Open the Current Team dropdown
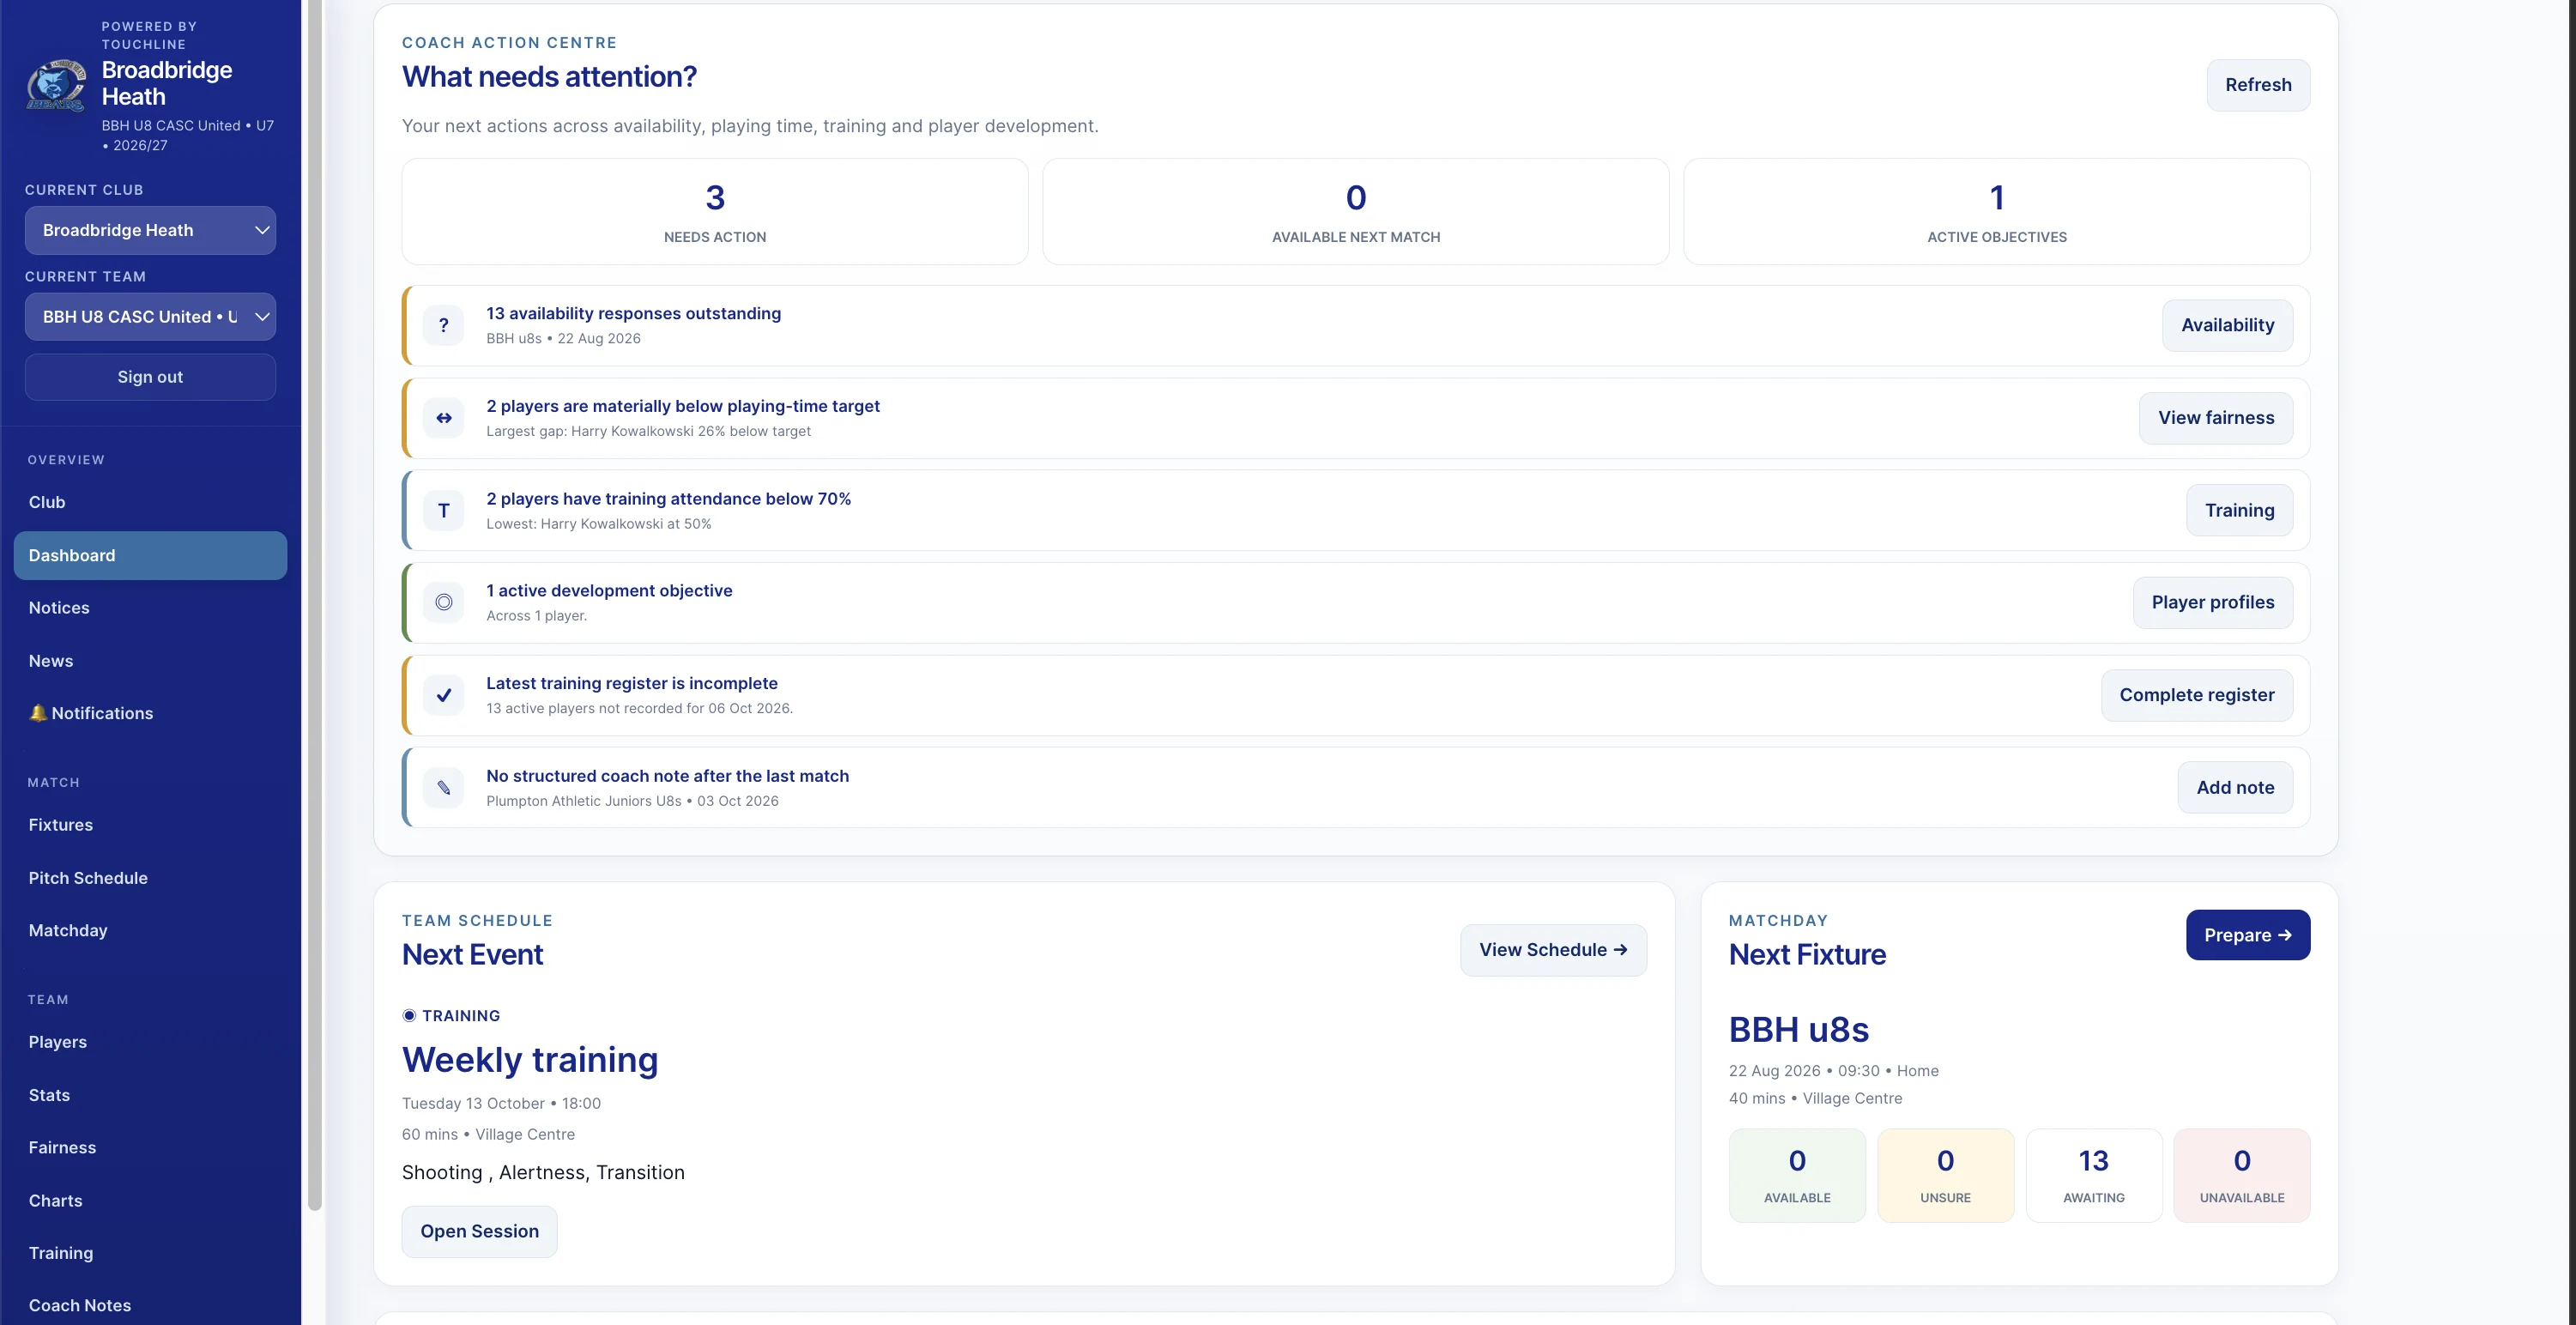2576x1325 pixels. click(150, 316)
